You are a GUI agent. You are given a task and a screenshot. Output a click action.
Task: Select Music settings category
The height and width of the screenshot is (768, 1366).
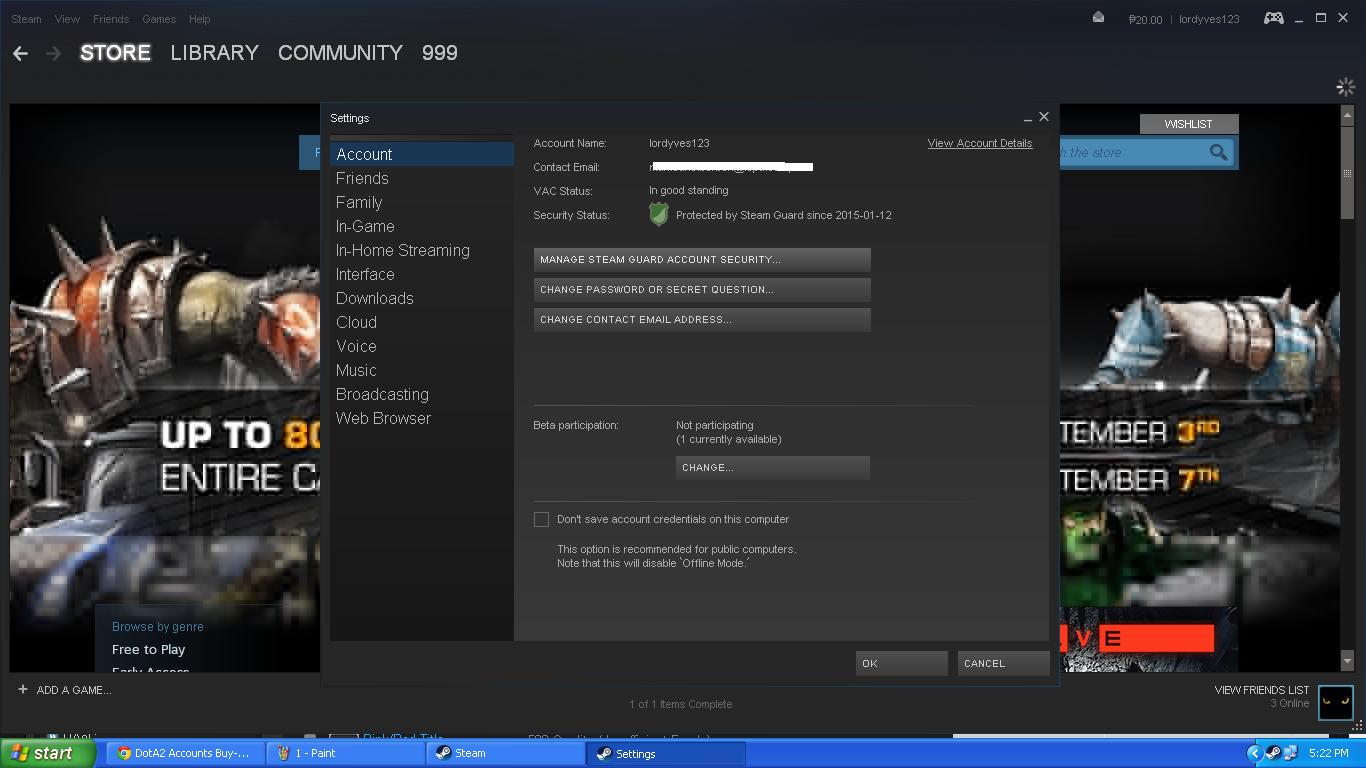[x=421, y=370]
